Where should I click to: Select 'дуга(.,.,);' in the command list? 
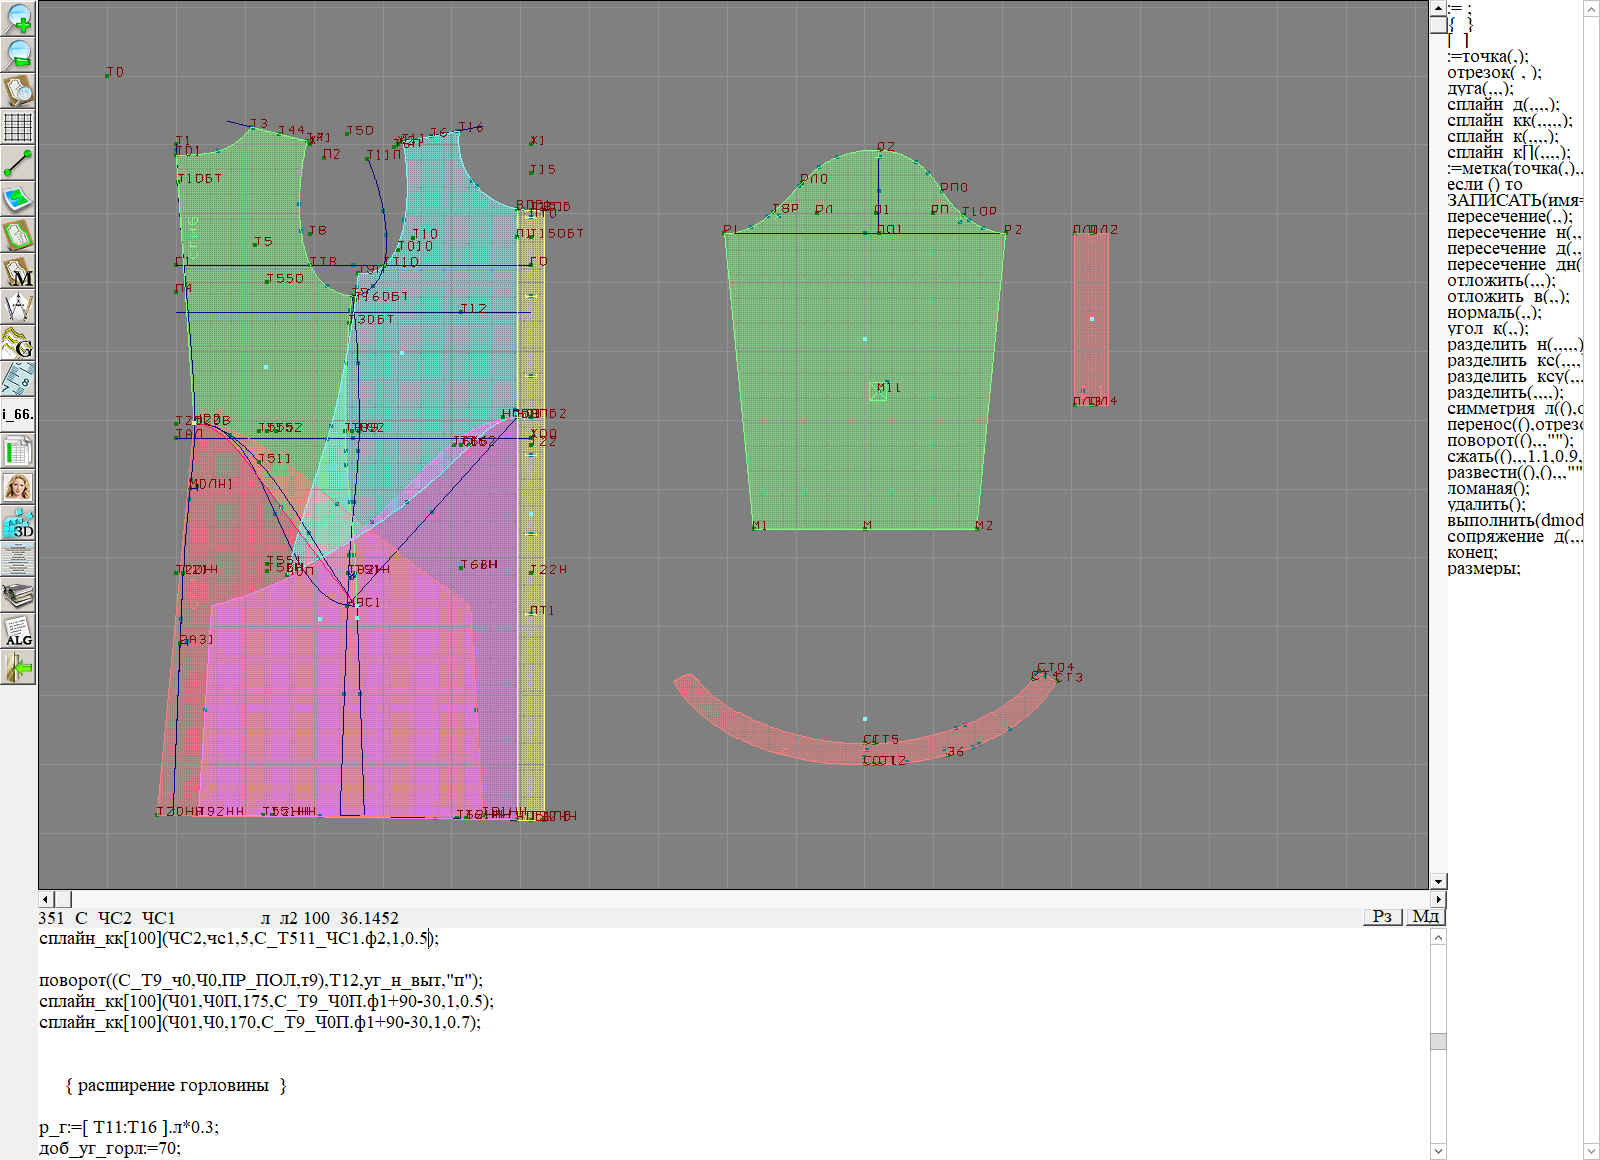[x=1480, y=89]
